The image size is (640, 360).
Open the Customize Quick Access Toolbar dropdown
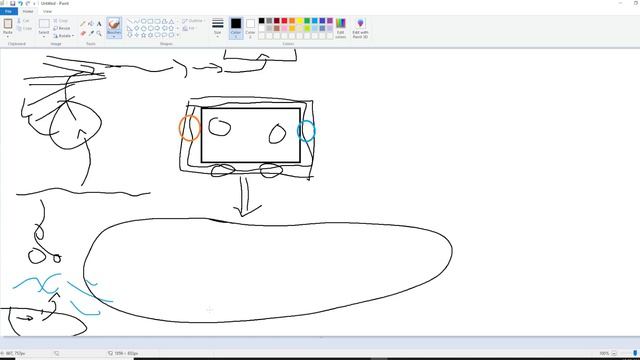34,4
